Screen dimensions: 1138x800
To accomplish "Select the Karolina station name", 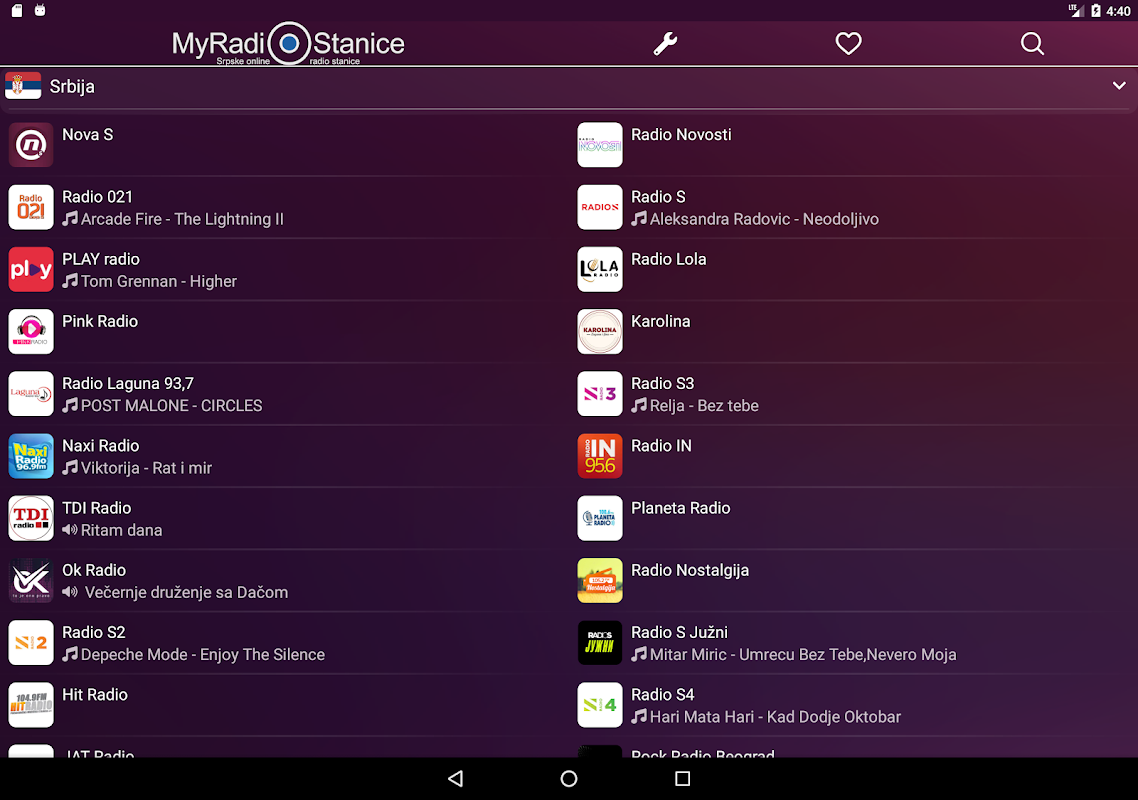I will tap(660, 321).
